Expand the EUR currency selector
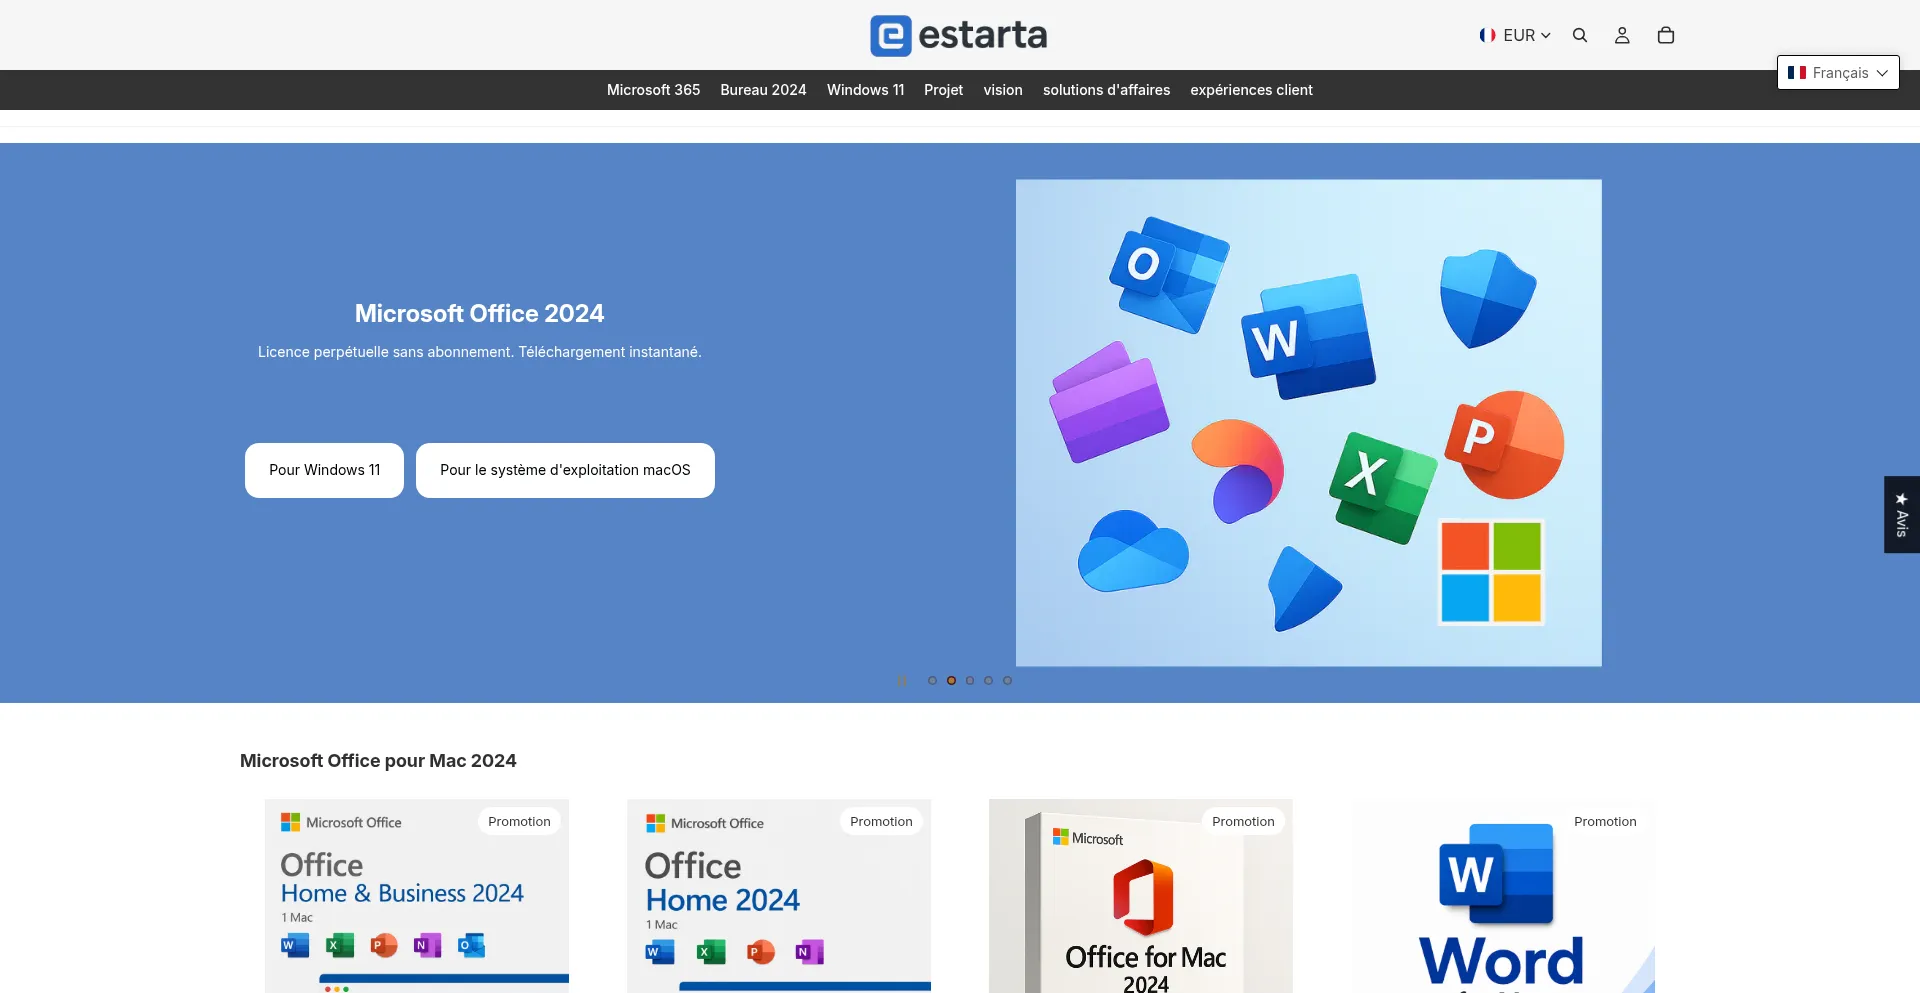This screenshot has height=993, width=1920. (1515, 35)
